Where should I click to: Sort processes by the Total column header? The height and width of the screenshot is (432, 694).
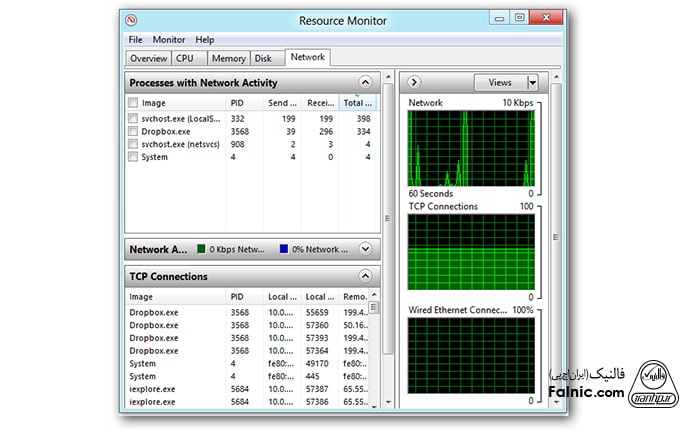(x=356, y=103)
